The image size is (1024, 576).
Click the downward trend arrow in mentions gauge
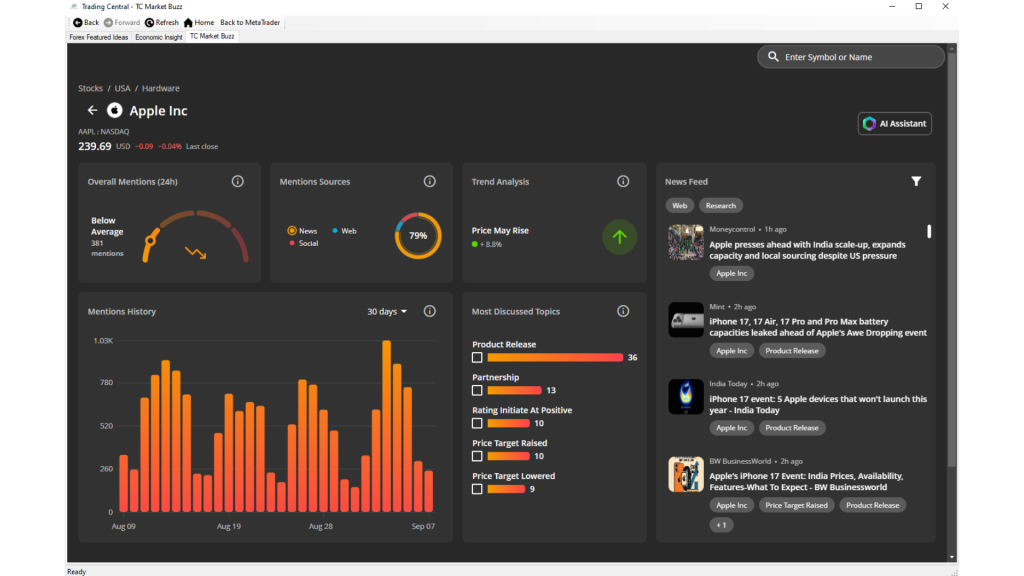click(195, 252)
